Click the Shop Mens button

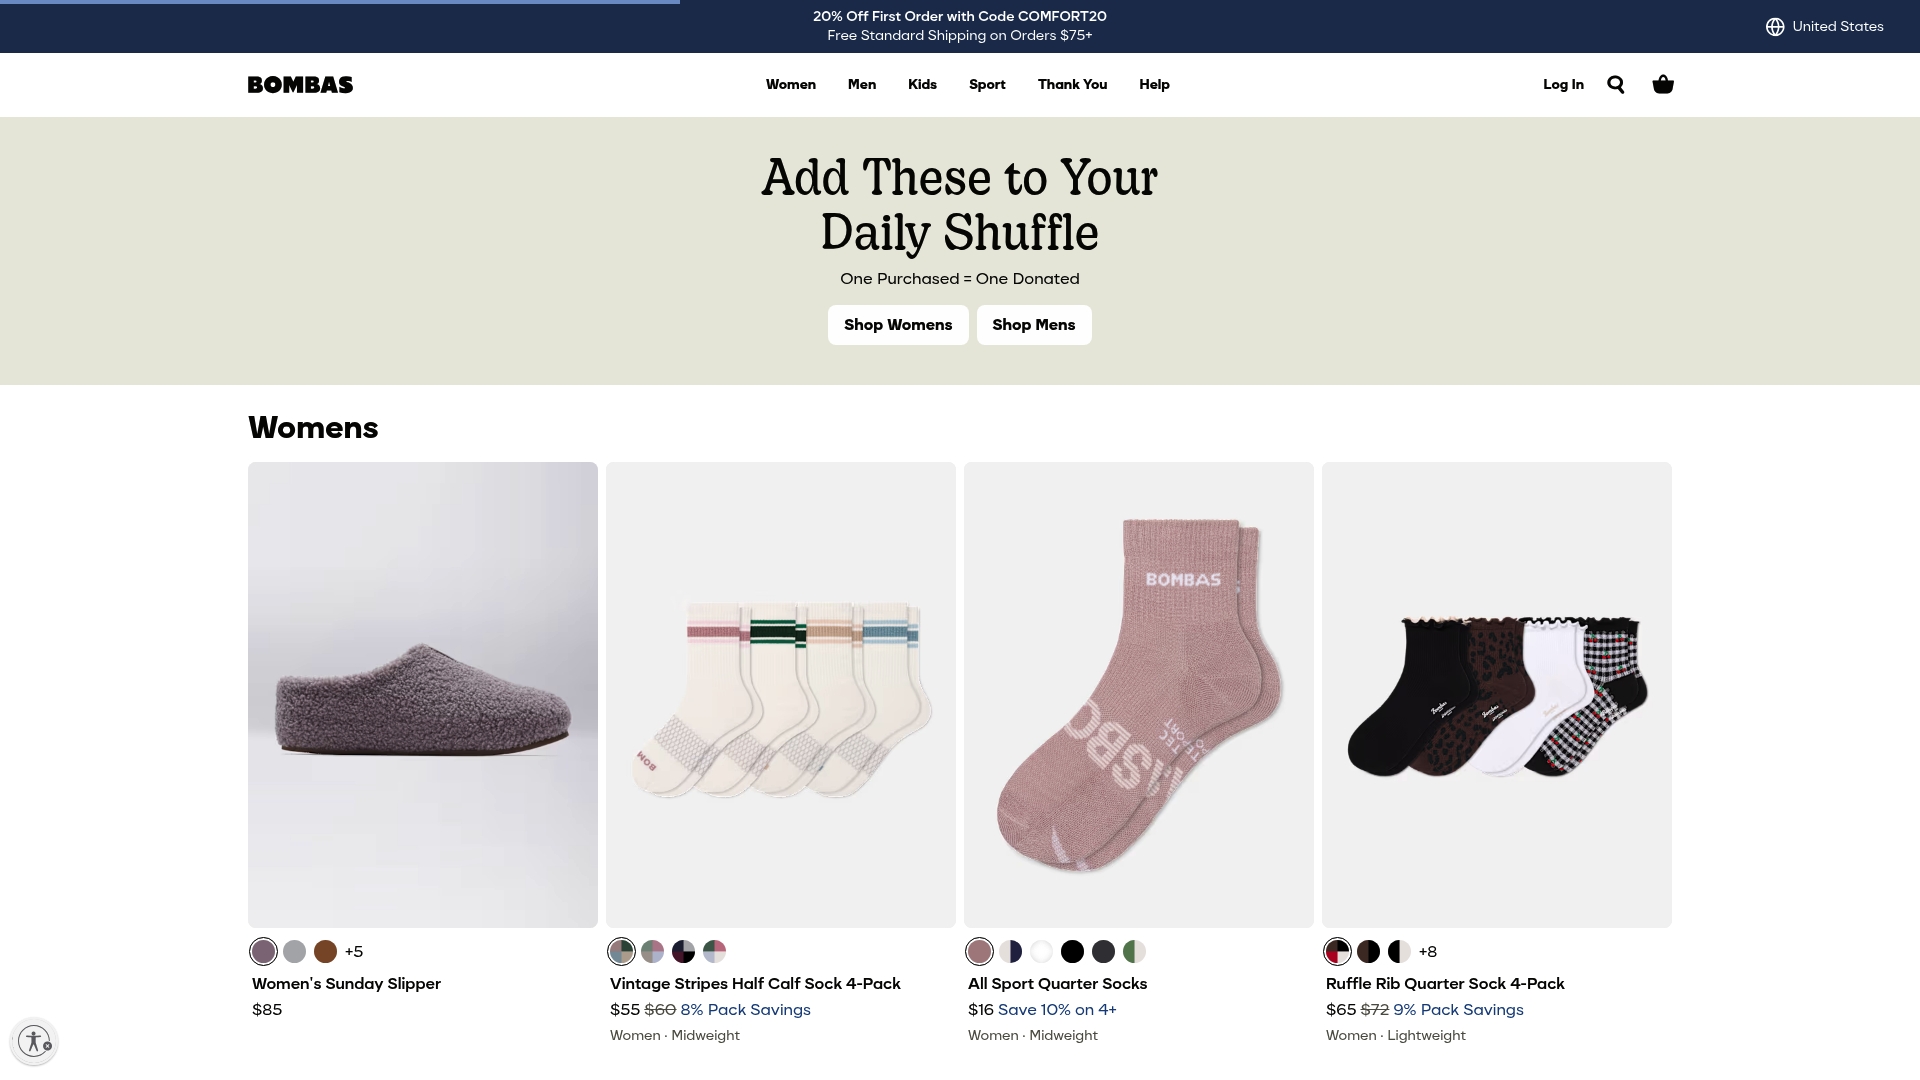click(1034, 325)
